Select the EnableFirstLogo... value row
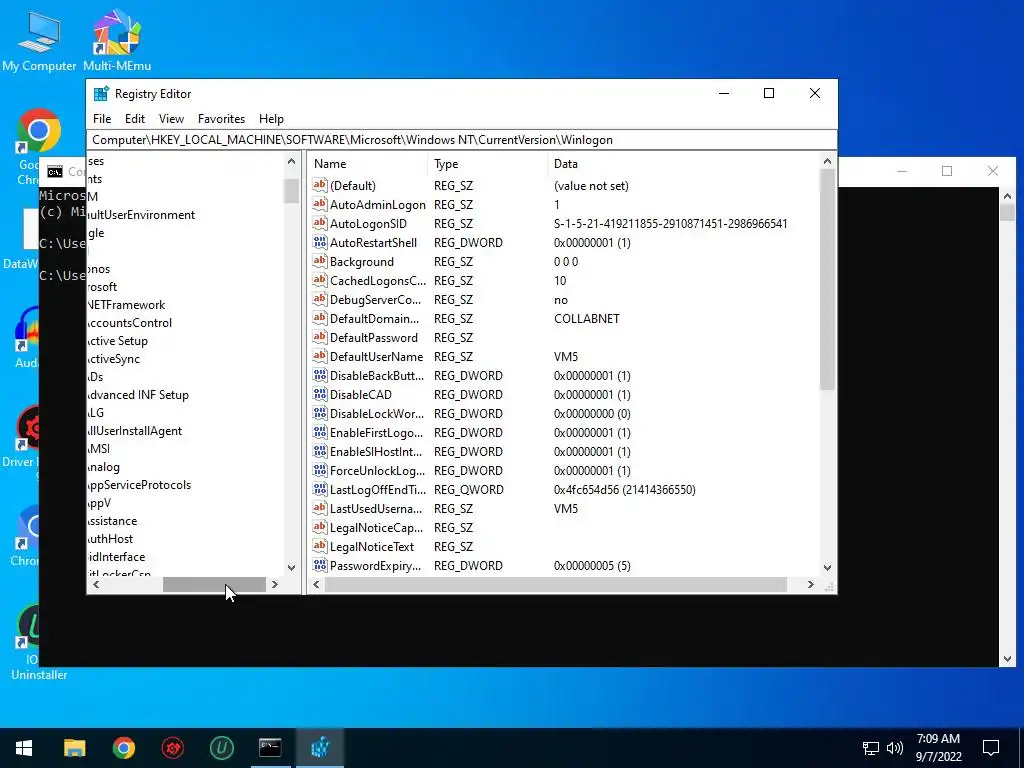This screenshot has height=768, width=1024. coord(564,432)
